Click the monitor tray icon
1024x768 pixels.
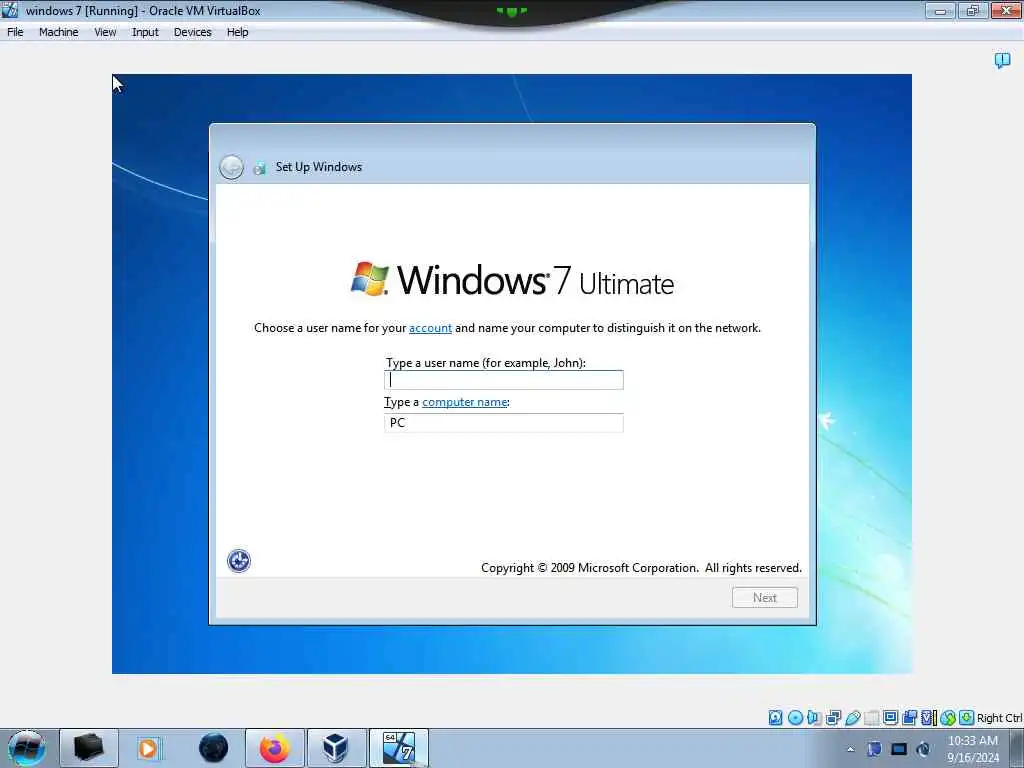pyautogui.click(x=899, y=749)
